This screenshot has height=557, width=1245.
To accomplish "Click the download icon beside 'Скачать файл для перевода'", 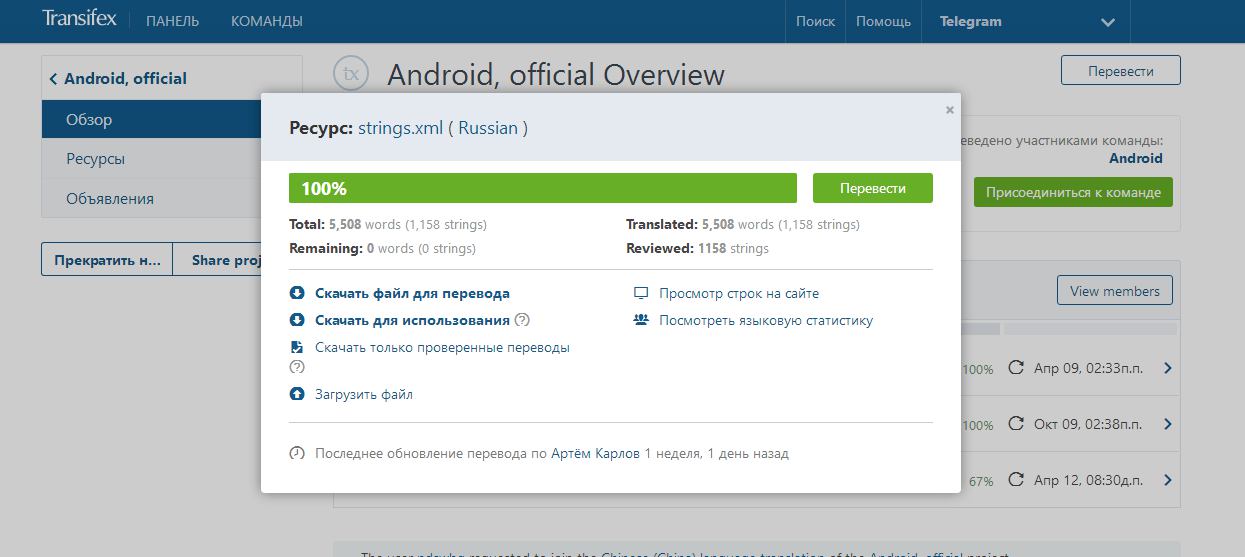I will point(296,293).
